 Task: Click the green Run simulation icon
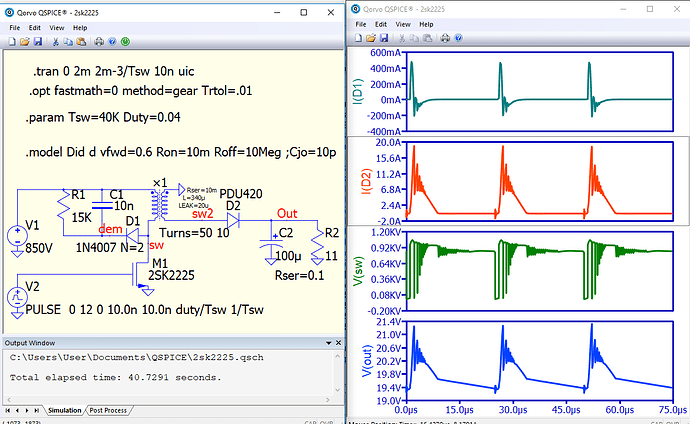tap(124, 42)
